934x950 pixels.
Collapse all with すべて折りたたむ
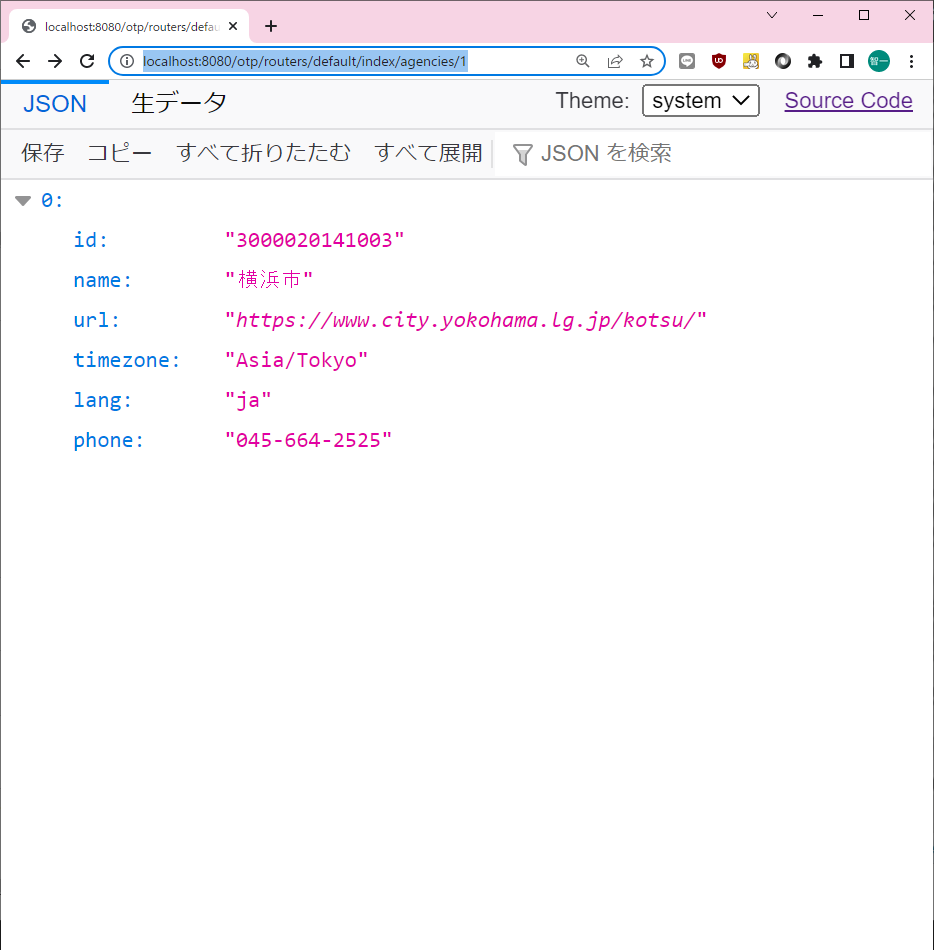[263, 153]
